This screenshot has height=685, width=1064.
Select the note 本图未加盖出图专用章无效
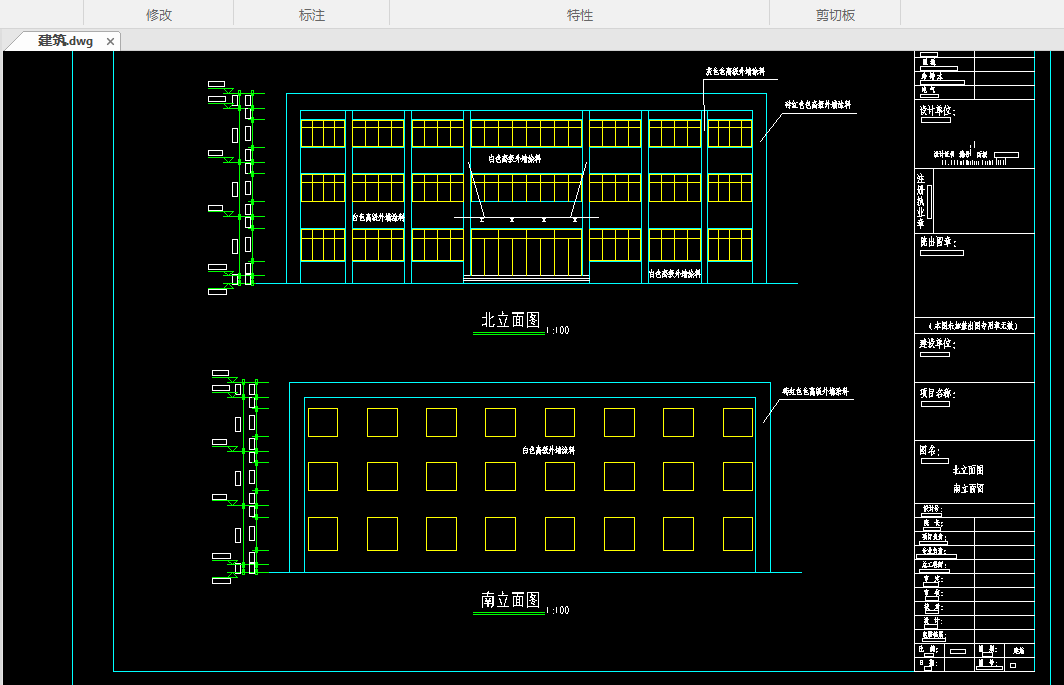tap(972, 326)
